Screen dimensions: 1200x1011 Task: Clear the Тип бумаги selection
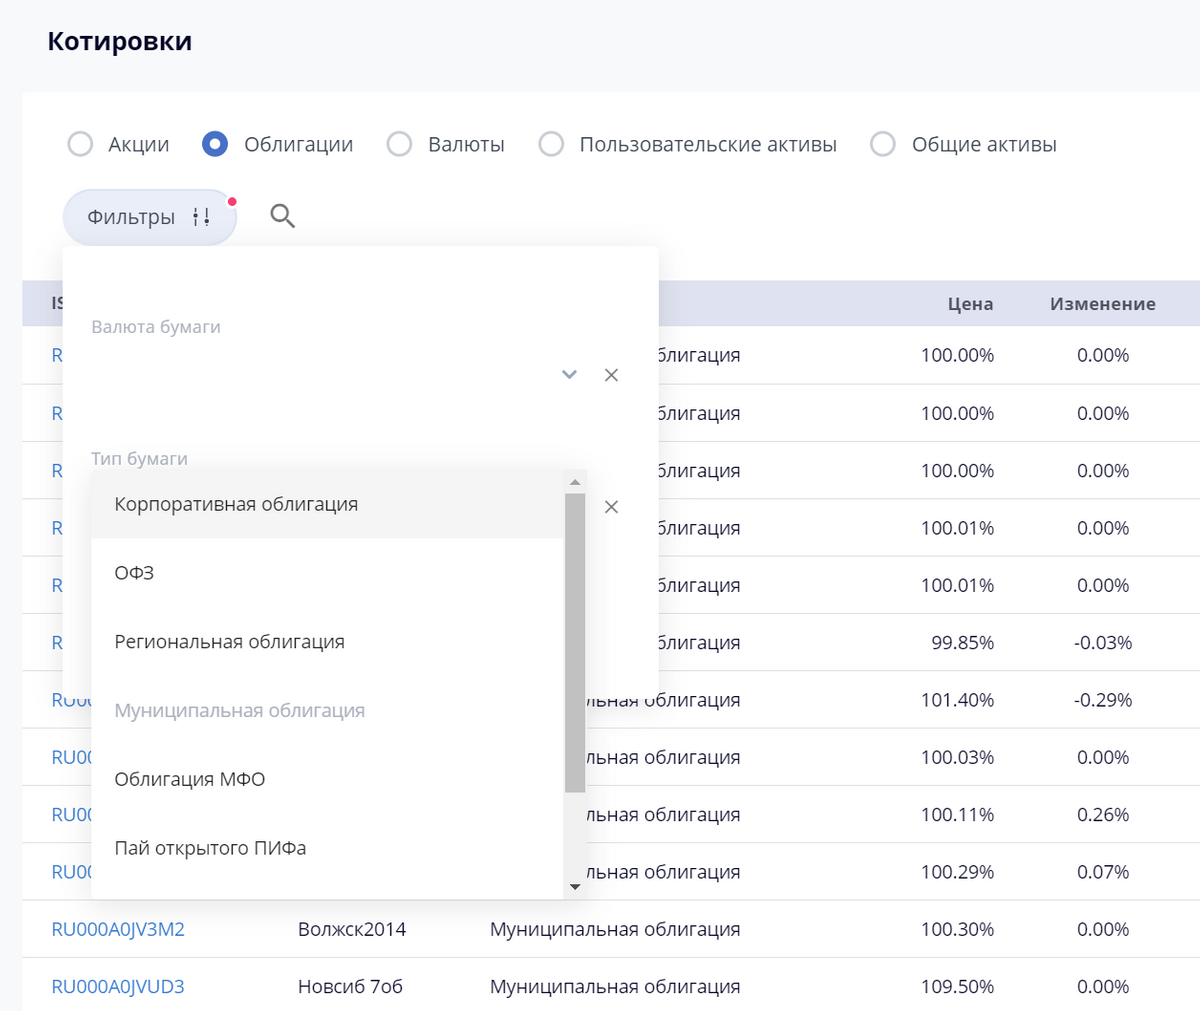point(611,507)
